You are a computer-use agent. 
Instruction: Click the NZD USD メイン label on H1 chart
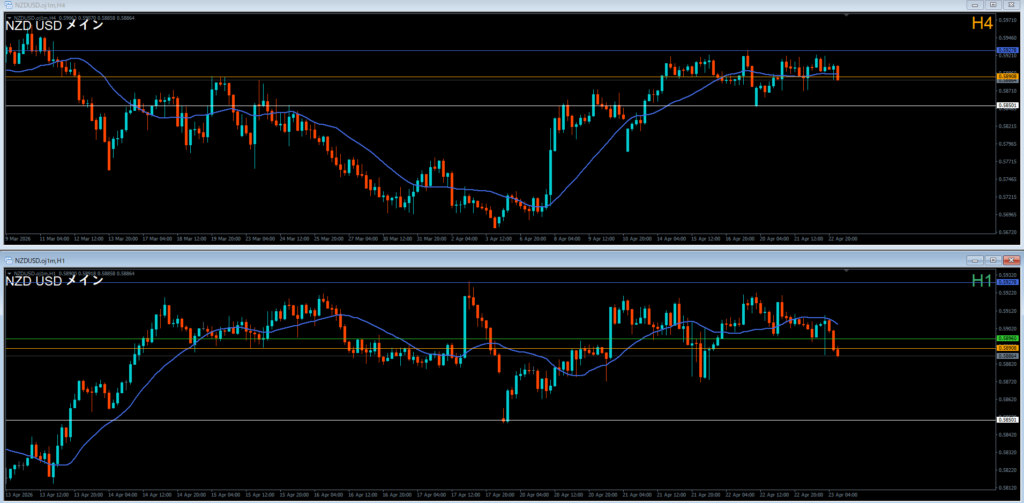tap(55, 281)
